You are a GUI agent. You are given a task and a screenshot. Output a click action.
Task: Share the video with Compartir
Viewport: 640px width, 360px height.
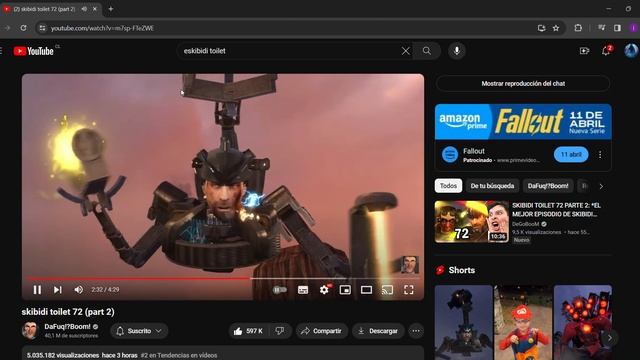pos(322,331)
